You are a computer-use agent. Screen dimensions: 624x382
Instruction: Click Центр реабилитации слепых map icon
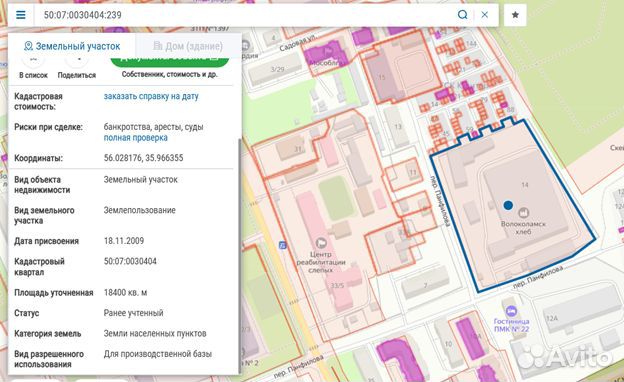point(321,242)
